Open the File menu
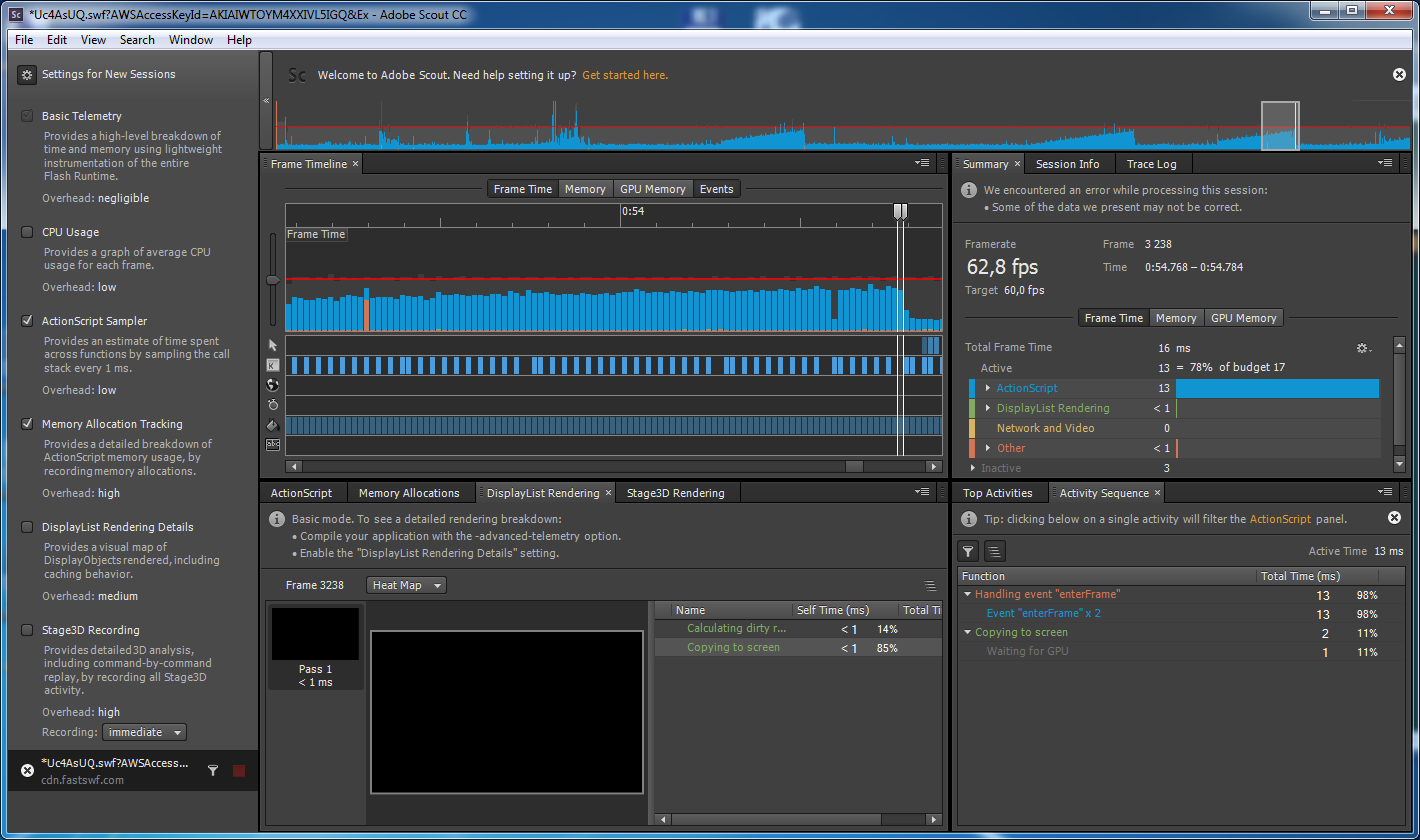Viewport: 1420px width, 840px height. click(x=24, y=40)
